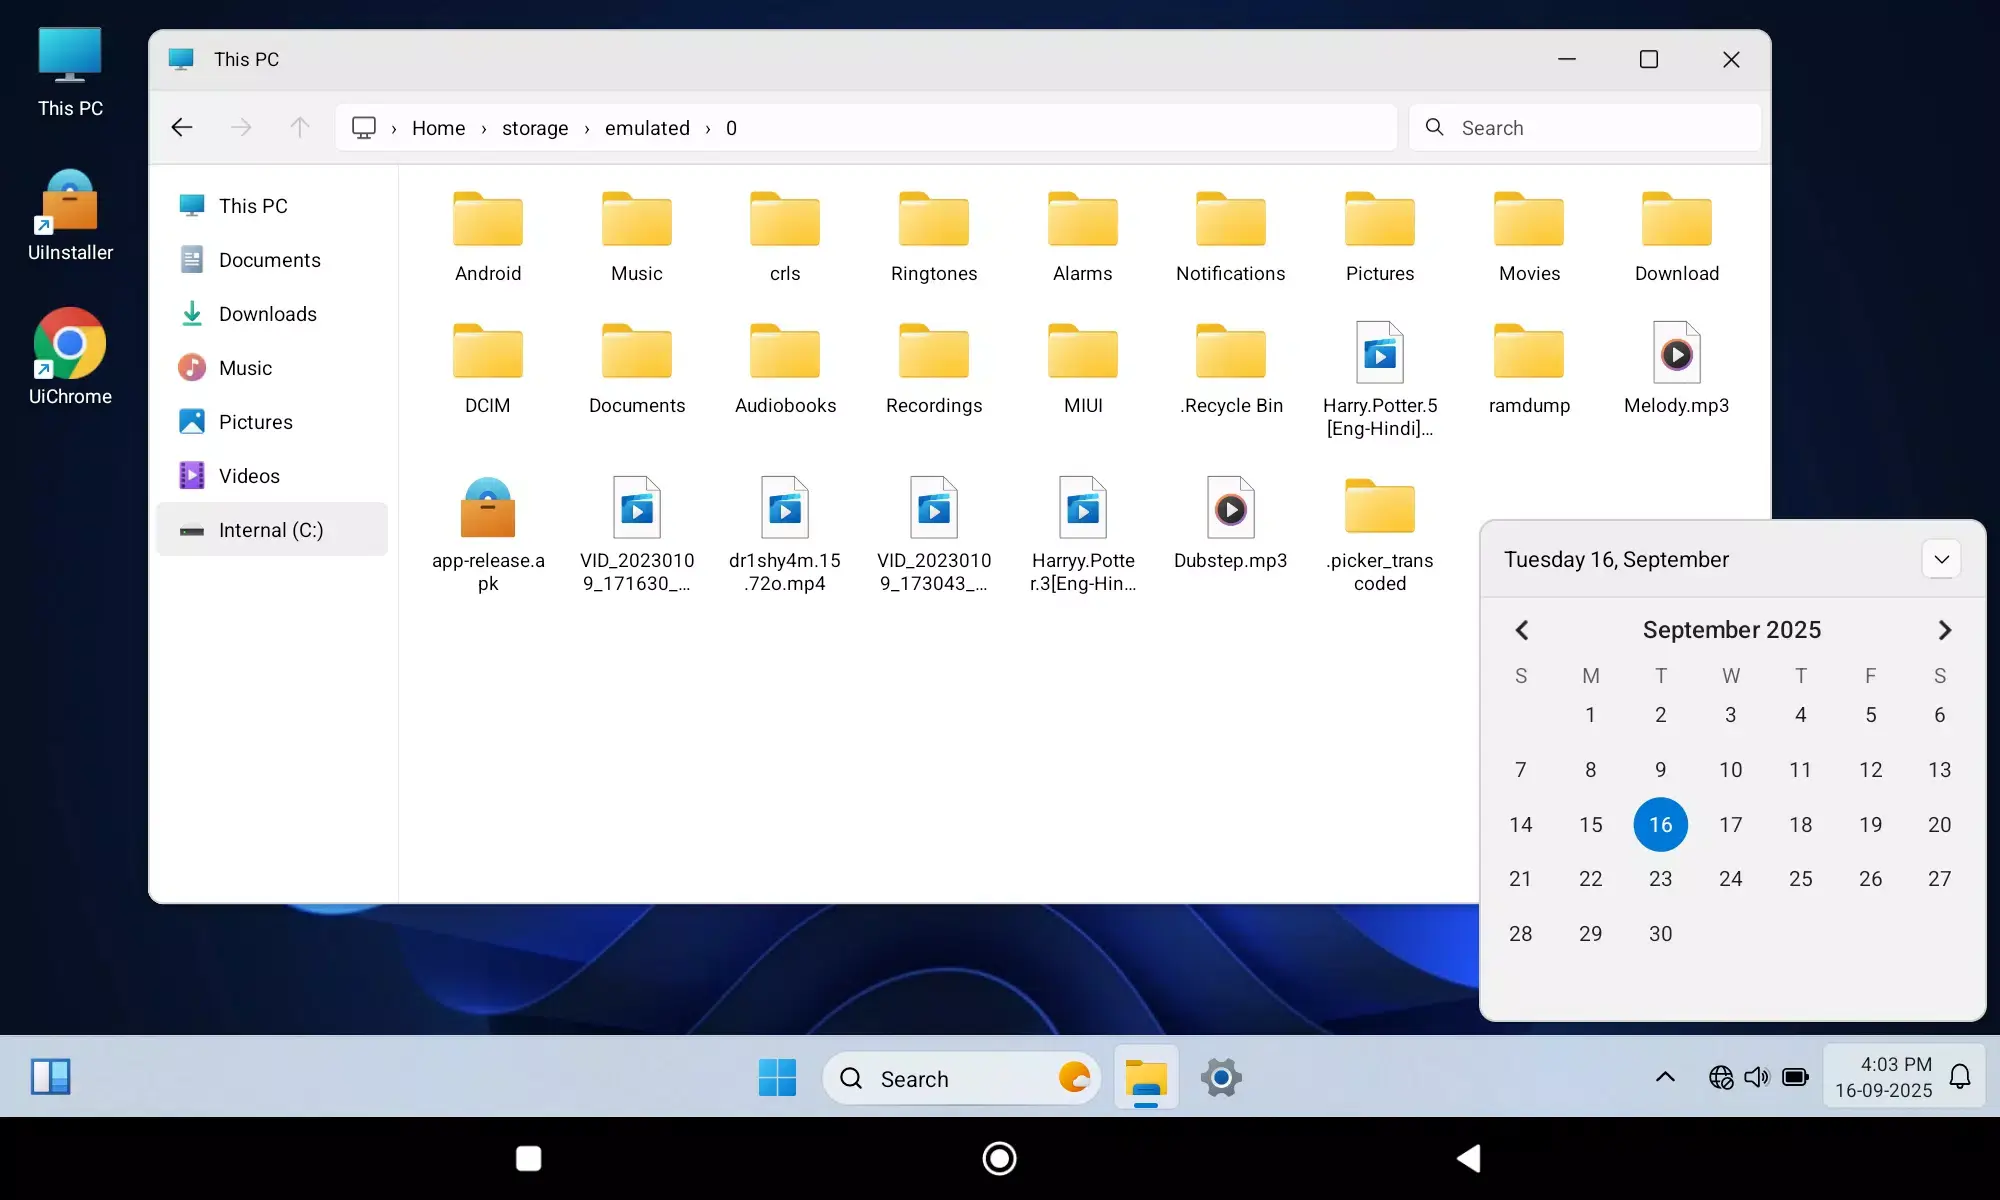Navigate to storage in the breadcrumb
This screenshot has height=1200, width=2000.
point(535,128)
